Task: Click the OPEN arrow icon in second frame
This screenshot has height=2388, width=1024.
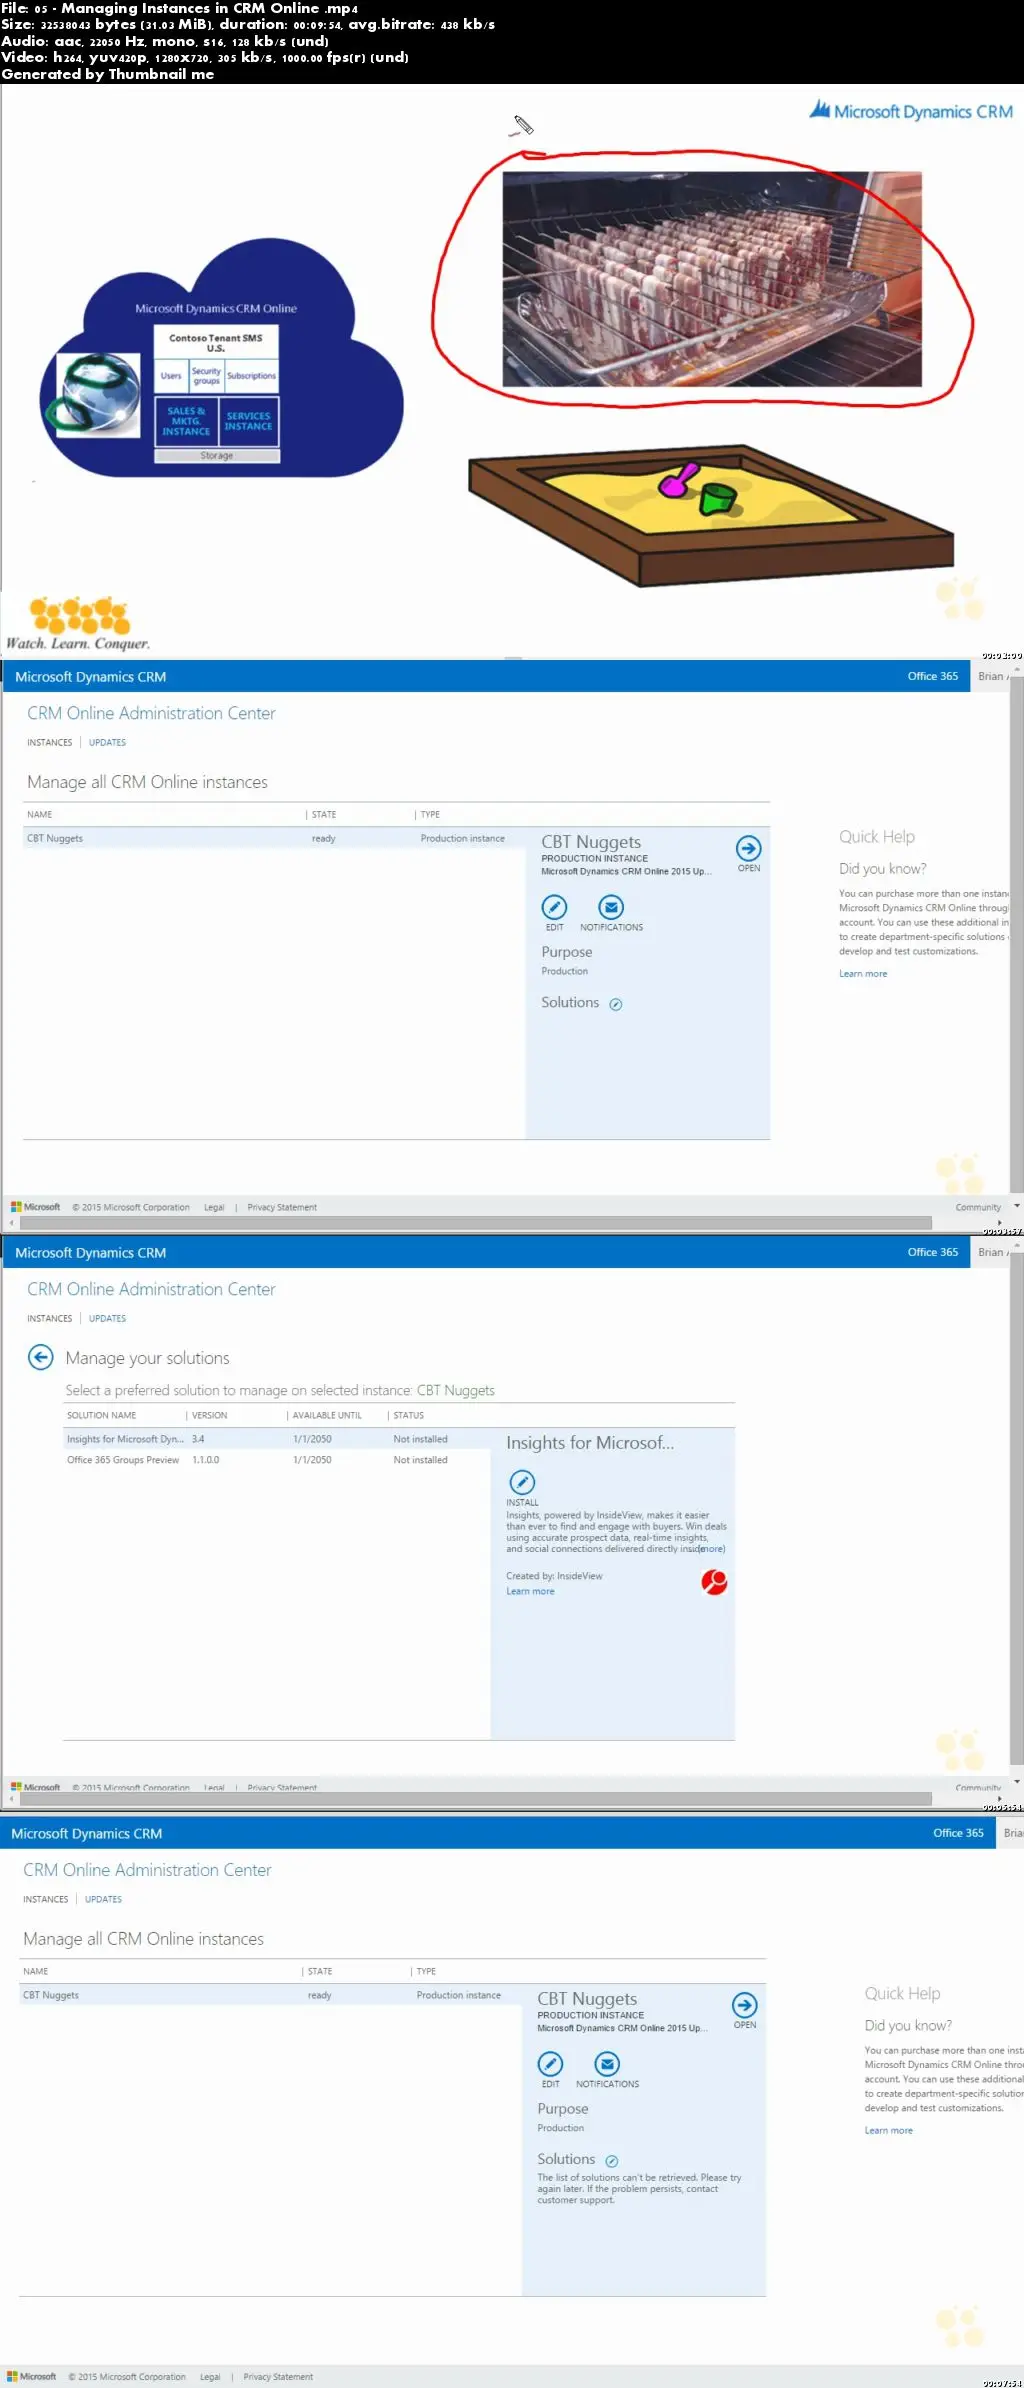Action: click(x=748, y=848)
